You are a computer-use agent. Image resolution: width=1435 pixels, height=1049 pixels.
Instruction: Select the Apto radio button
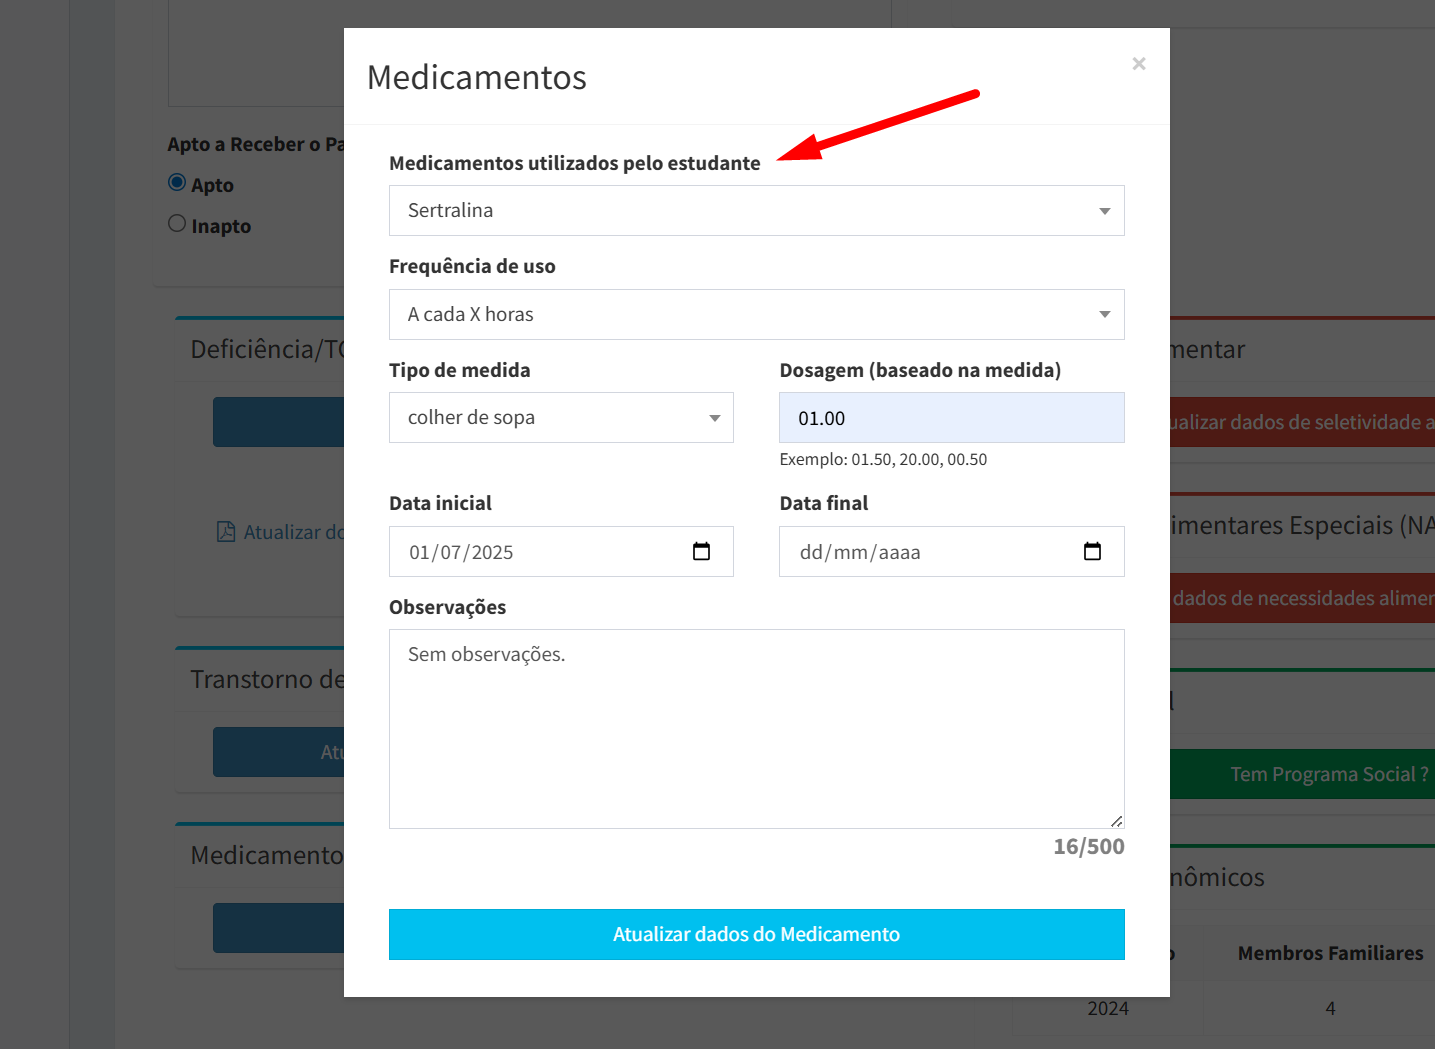tap(177, 183)
